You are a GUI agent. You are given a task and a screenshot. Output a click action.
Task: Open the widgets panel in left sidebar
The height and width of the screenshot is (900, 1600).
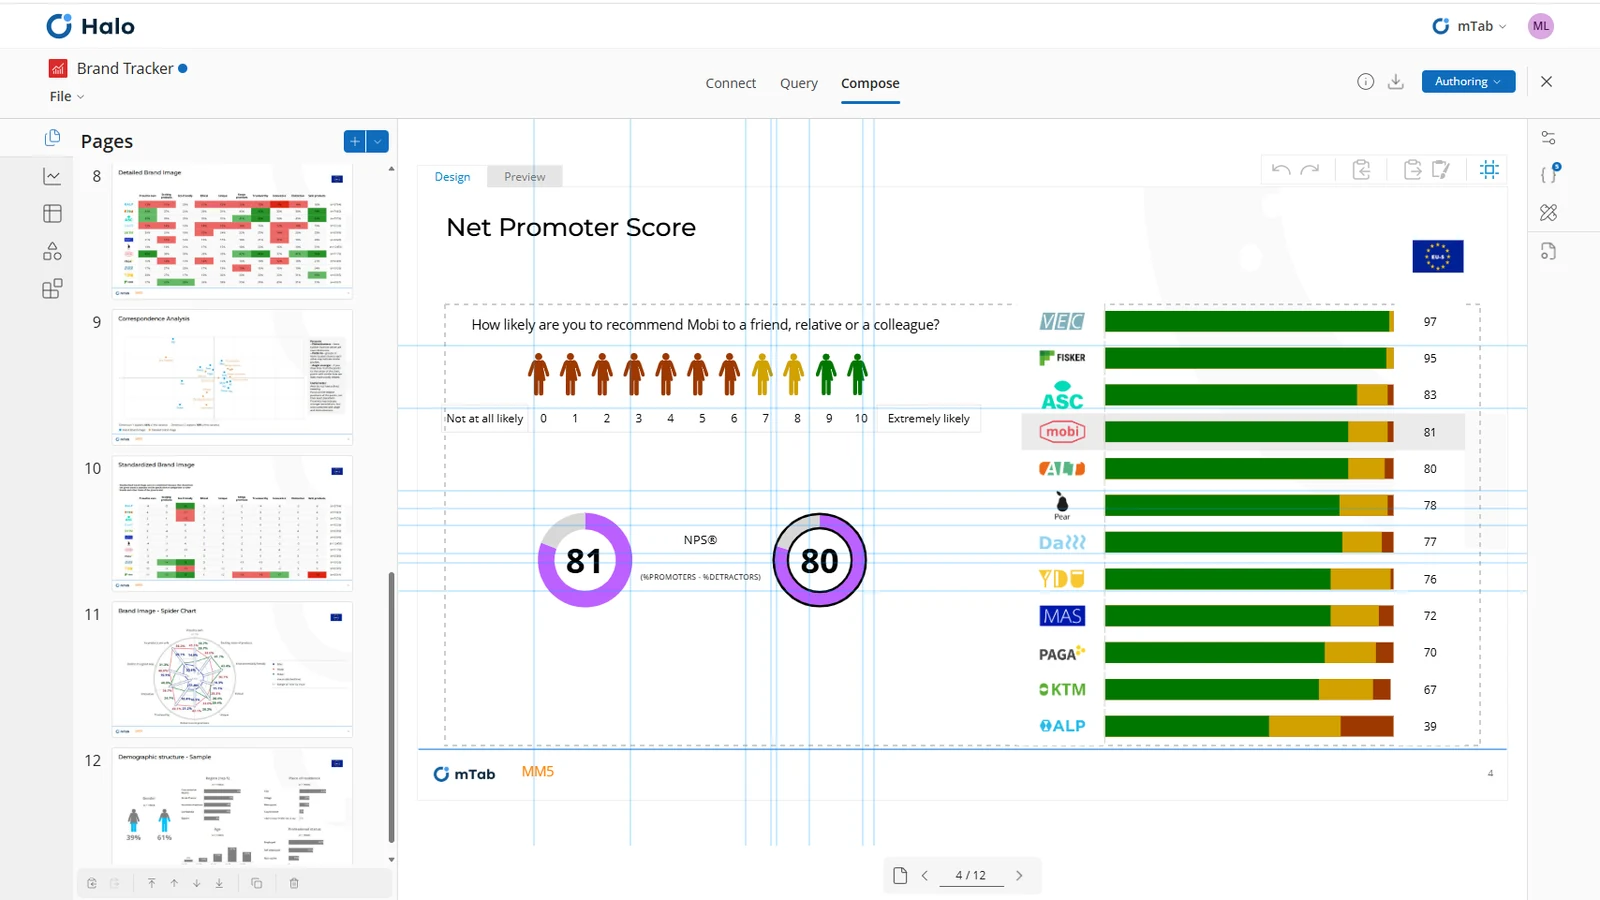click(53, 289)
